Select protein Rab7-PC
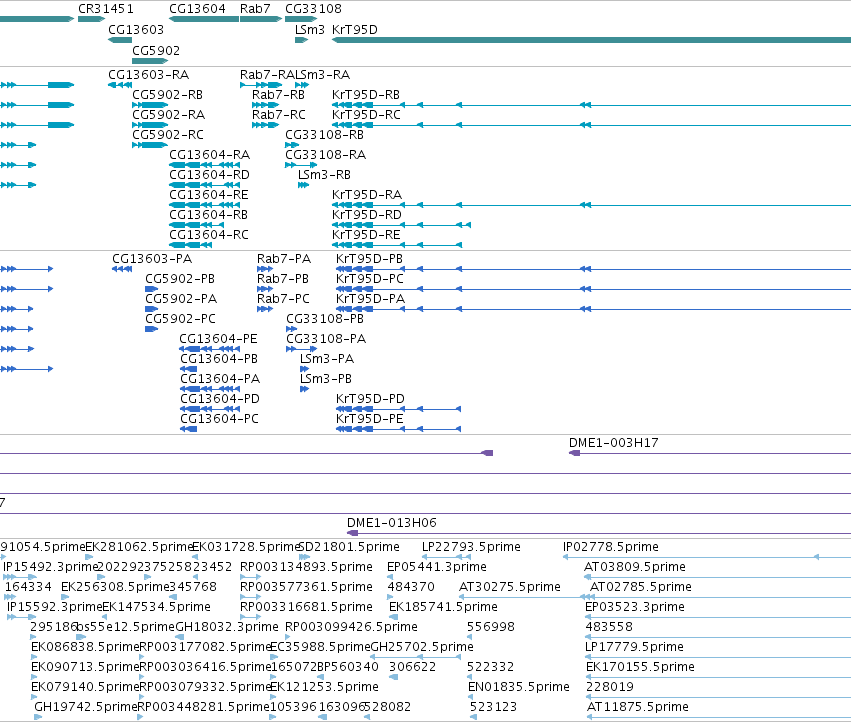Screen dimensions: 851x722 click(283, 299)
